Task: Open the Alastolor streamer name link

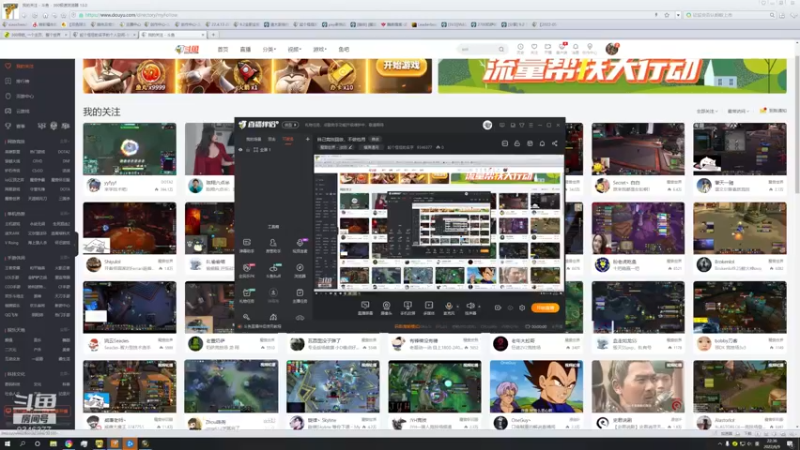Action: click(x=725, y=420)
